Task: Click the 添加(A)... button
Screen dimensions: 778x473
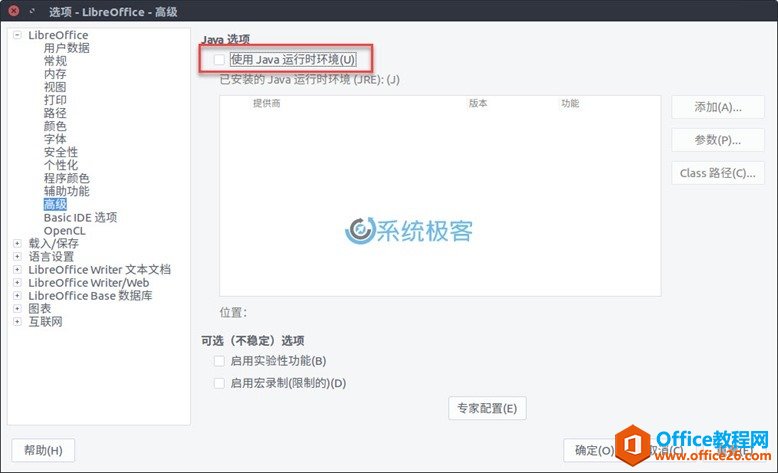Action: [717, 107]
